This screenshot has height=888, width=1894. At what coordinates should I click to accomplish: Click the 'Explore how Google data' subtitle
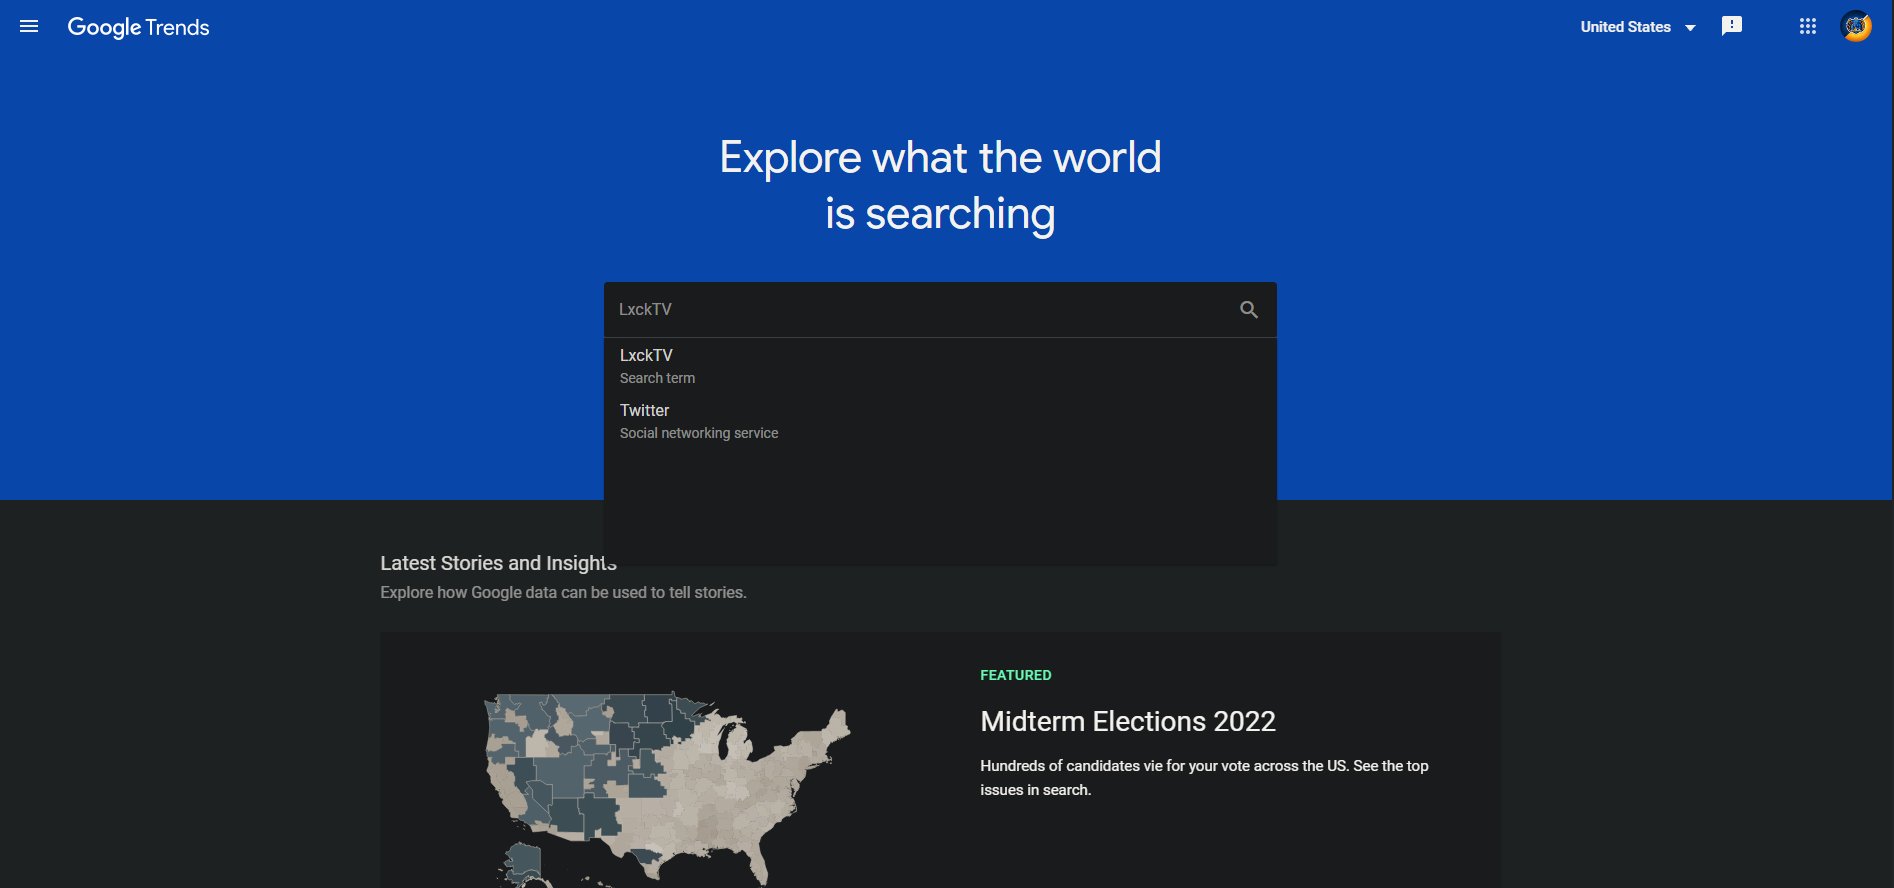pos(563,592)
